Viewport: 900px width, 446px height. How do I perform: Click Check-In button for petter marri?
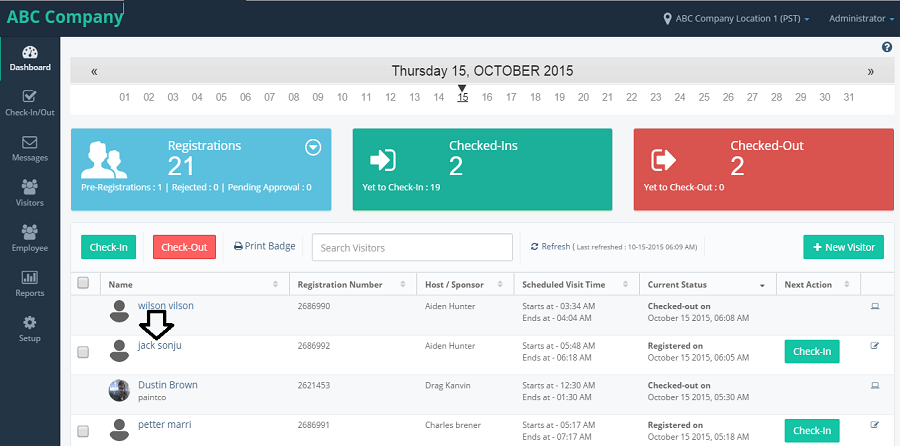pyautogui.click(x=812, y=431)
